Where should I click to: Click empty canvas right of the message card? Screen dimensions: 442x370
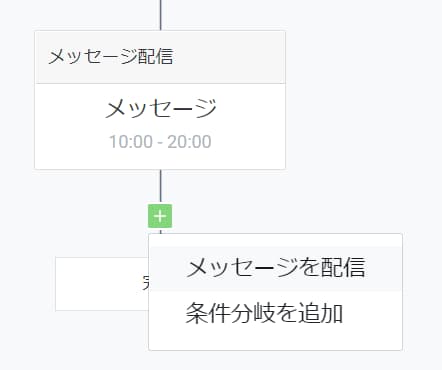[x=360, y=100]
